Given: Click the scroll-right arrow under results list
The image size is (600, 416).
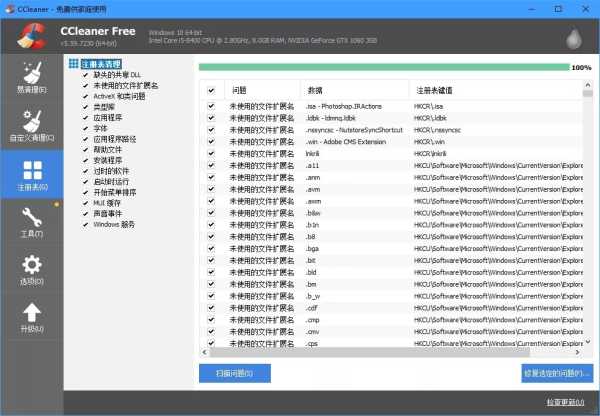Looking at the screenshot, I should click(578, 352).
